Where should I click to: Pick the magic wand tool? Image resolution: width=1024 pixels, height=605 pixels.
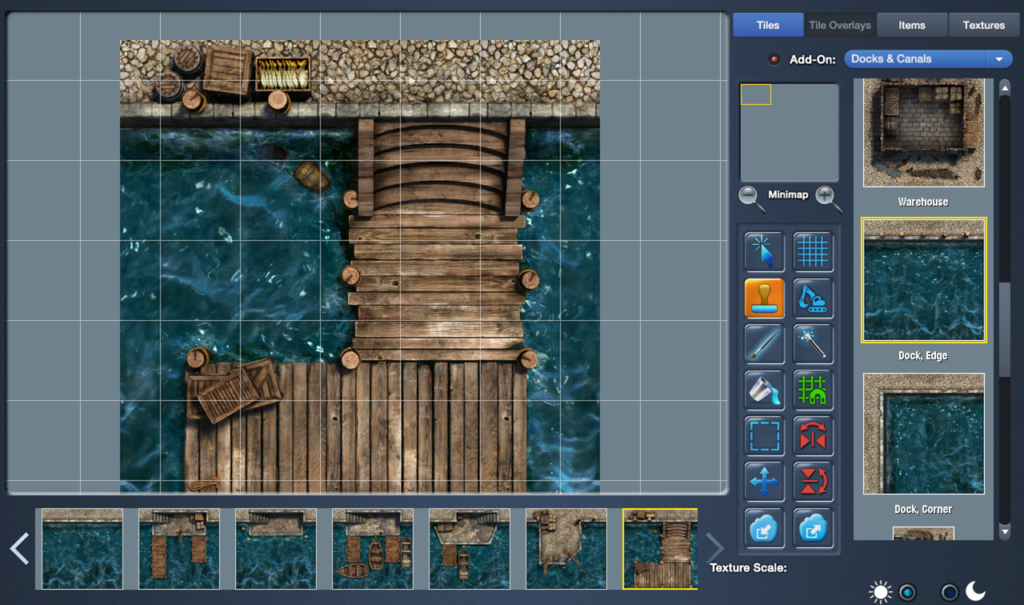(813, 344)
